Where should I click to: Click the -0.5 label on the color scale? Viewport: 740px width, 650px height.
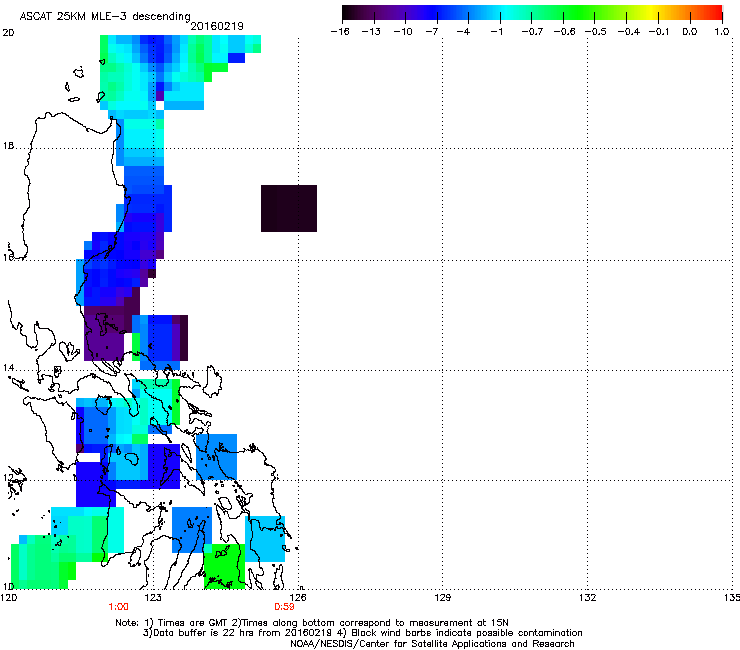pos(596,32)
